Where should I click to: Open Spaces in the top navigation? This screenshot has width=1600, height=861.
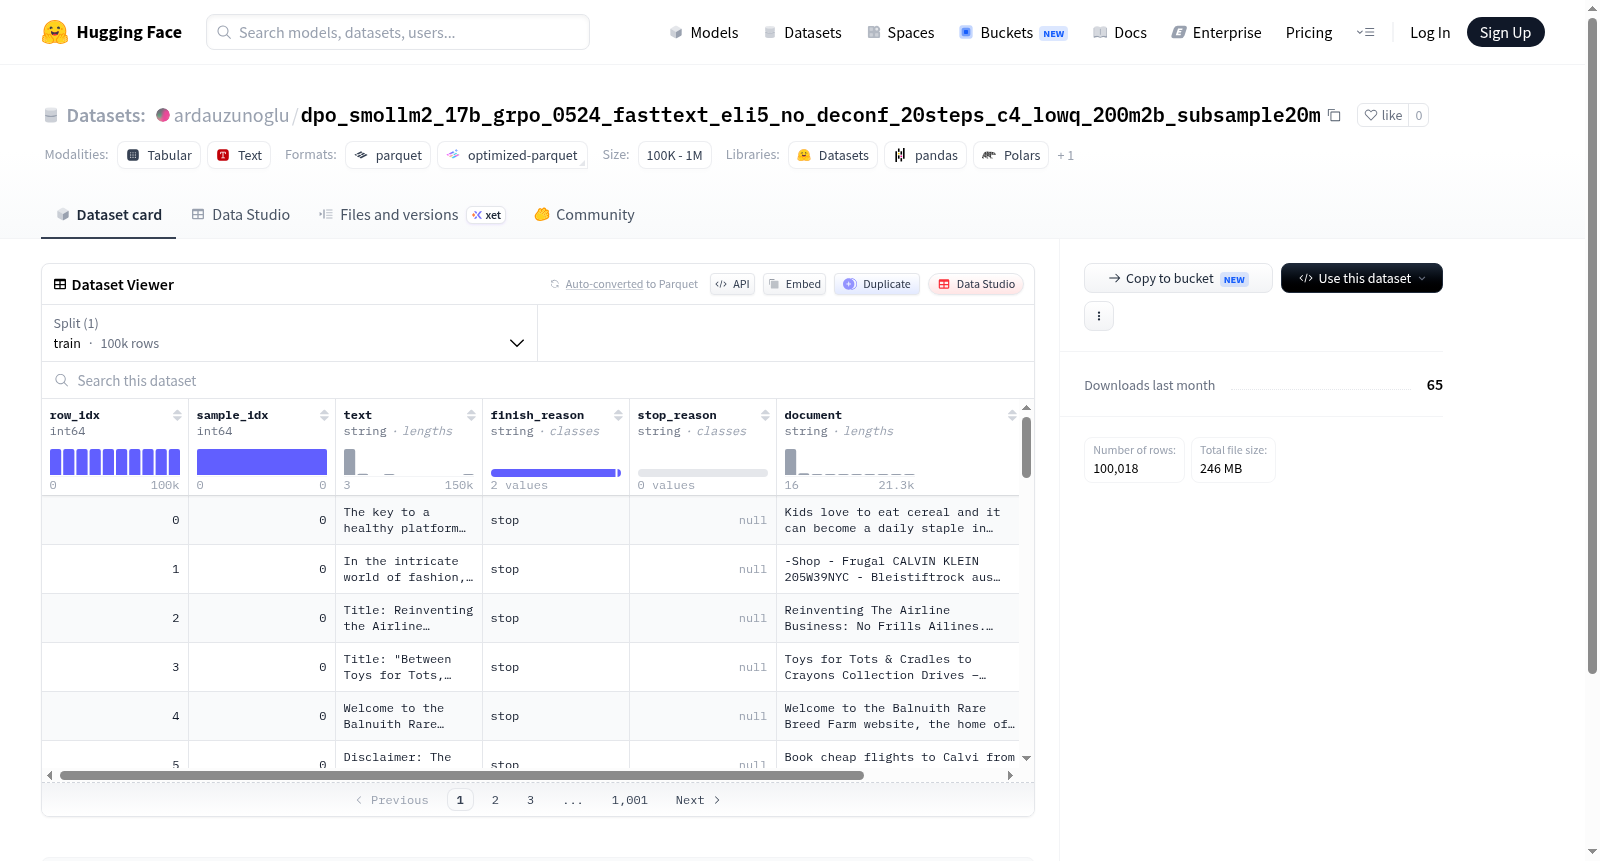[900, 32]
